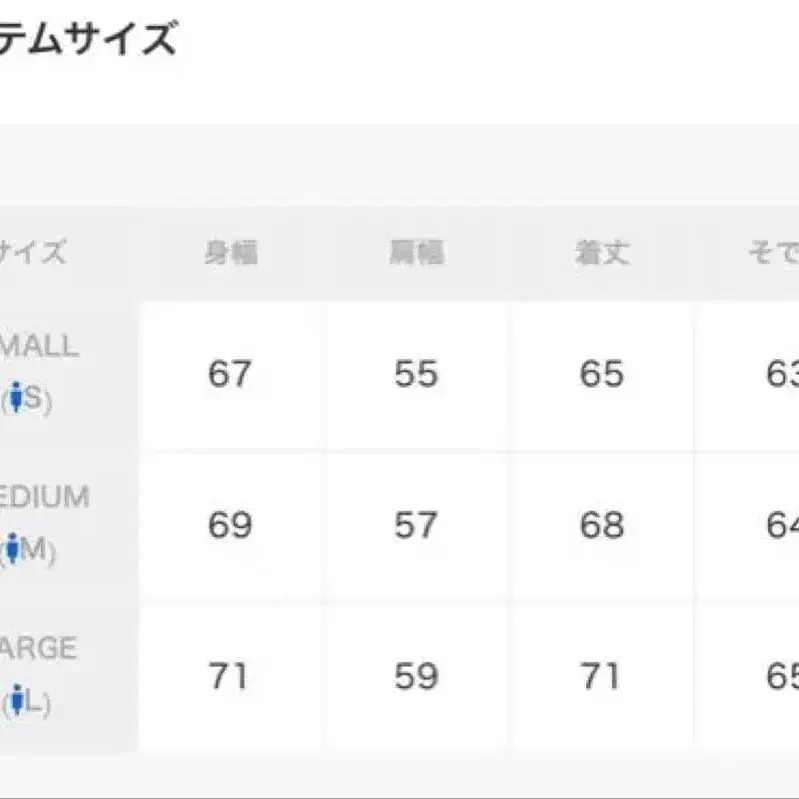Click the SMALL length value 65
This screenshot has height=799, width=799.
pyautogui.click(x=601, y=375)
